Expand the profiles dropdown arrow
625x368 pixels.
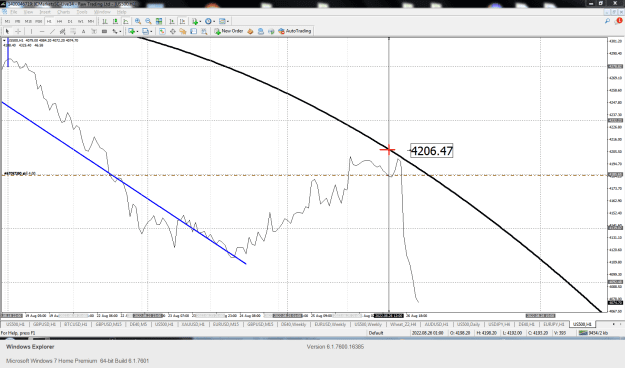151,31
